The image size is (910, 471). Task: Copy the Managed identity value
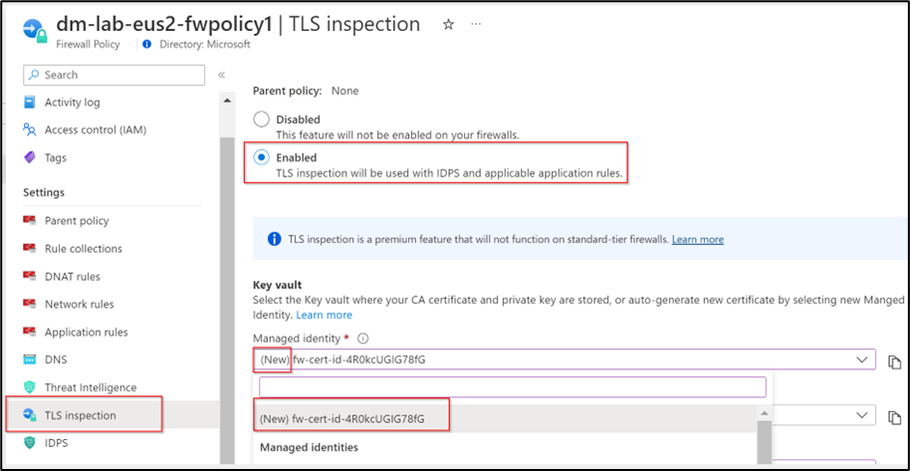(x=893, y=361)
